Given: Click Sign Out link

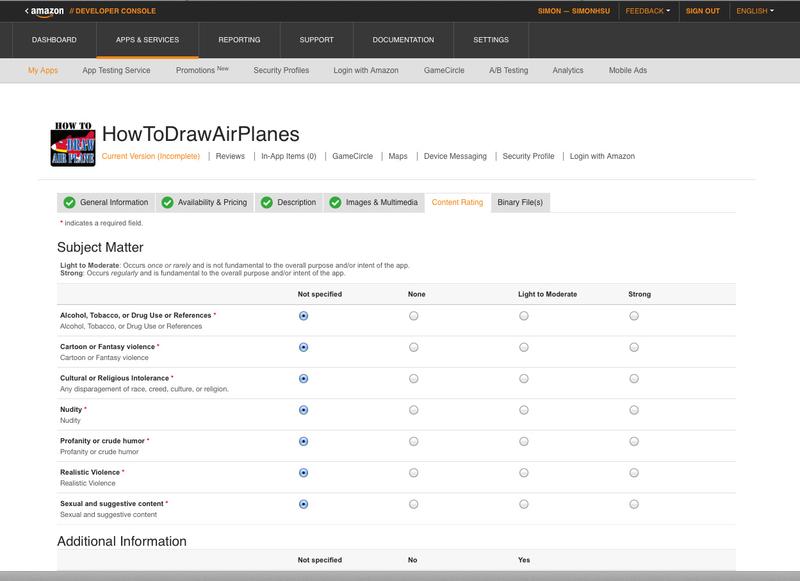Looking at the screenshot, I should point(703,11).
